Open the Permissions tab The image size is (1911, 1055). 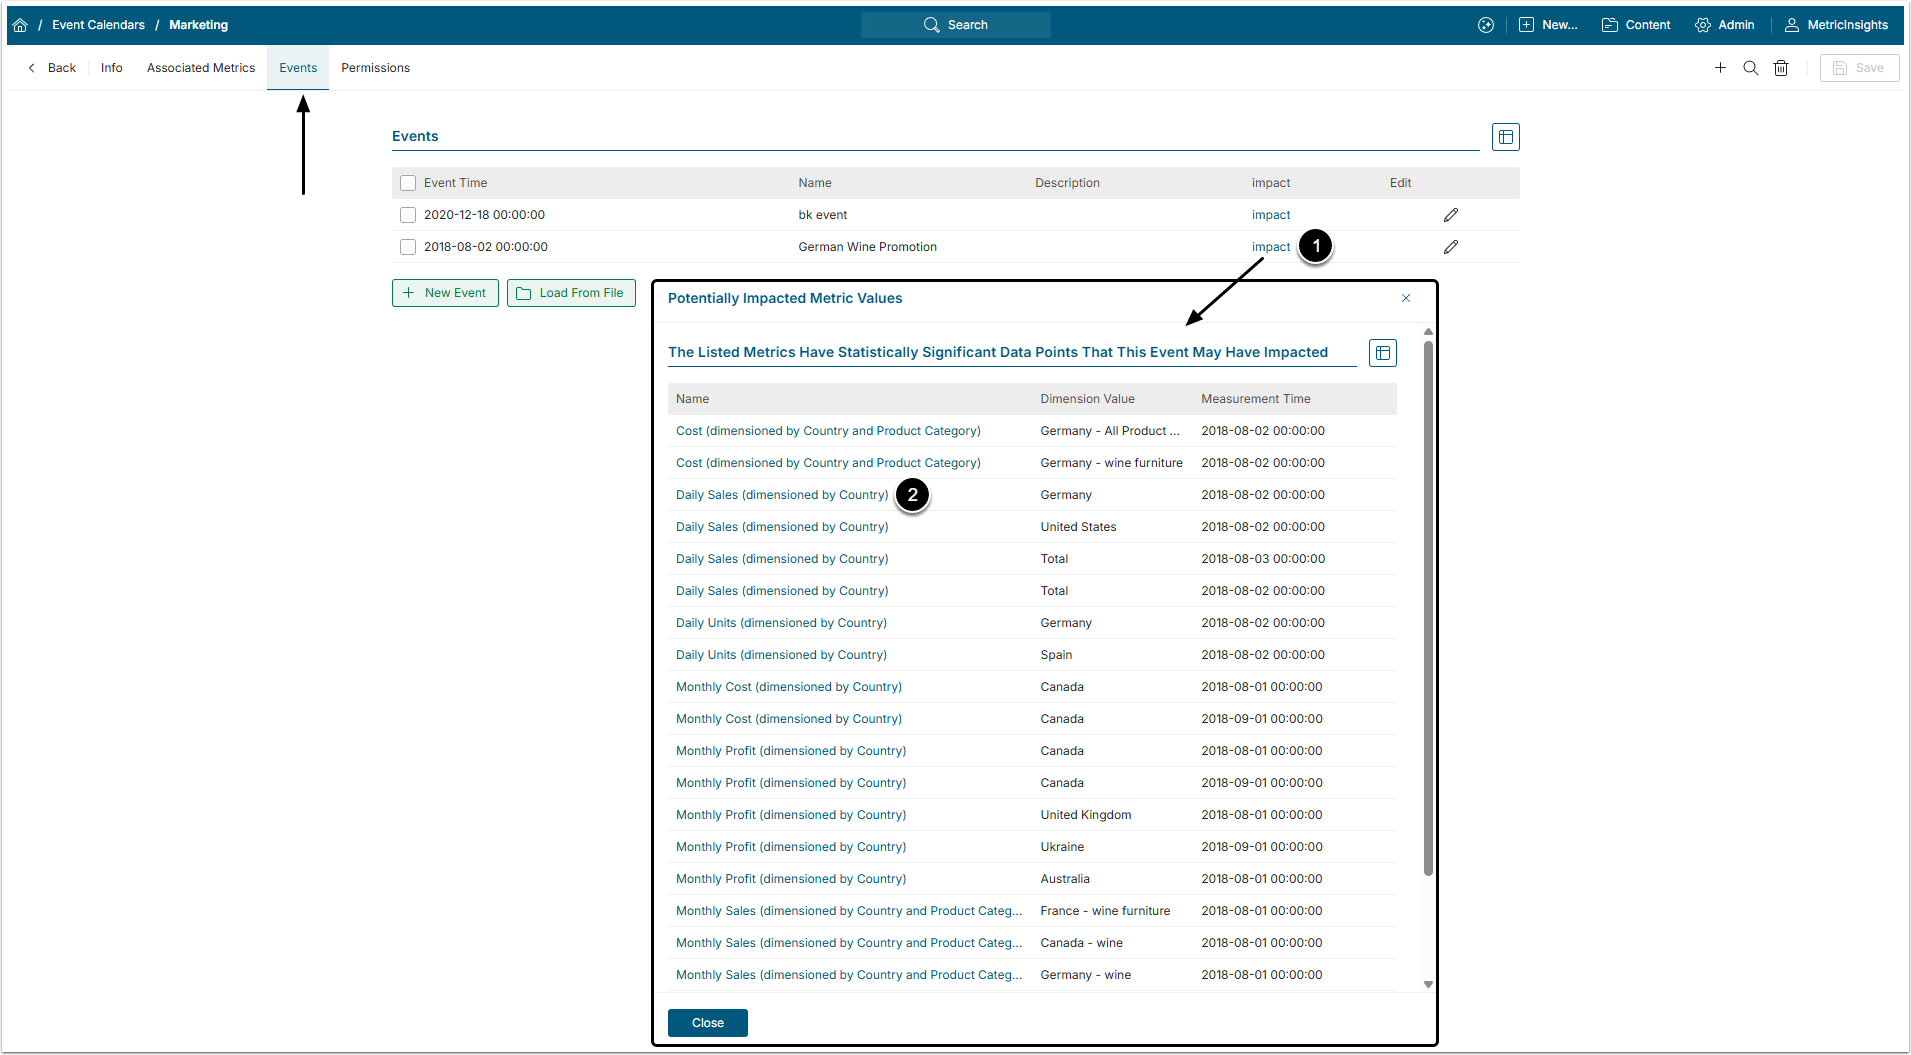[x=375, y=68]
